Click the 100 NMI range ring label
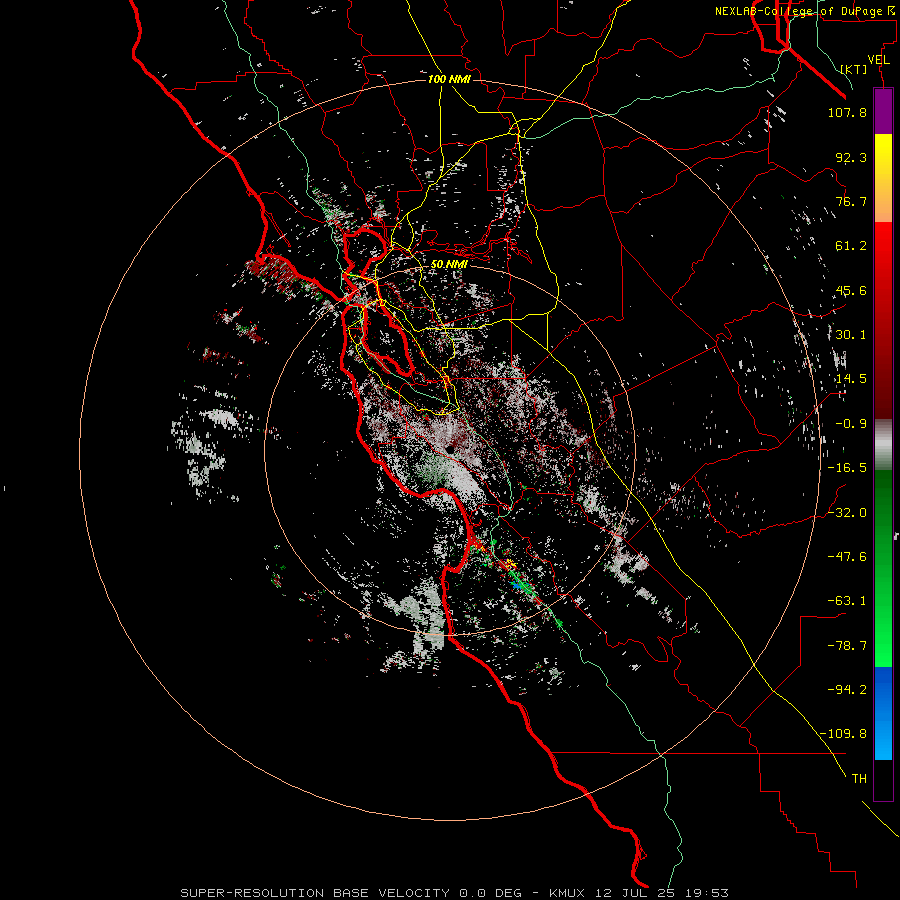 449,79
